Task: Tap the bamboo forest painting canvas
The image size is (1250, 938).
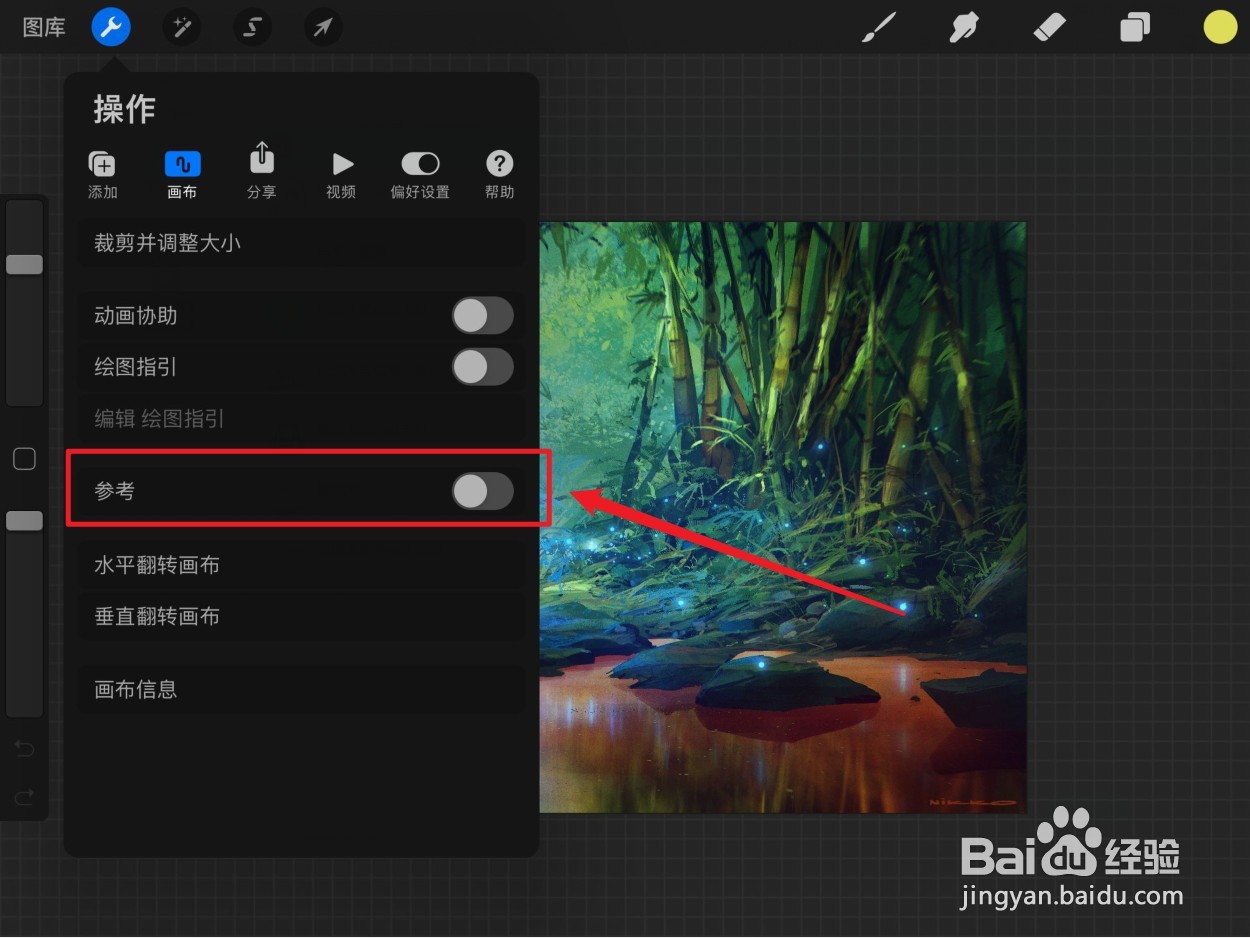Action: tap(783, 517)
